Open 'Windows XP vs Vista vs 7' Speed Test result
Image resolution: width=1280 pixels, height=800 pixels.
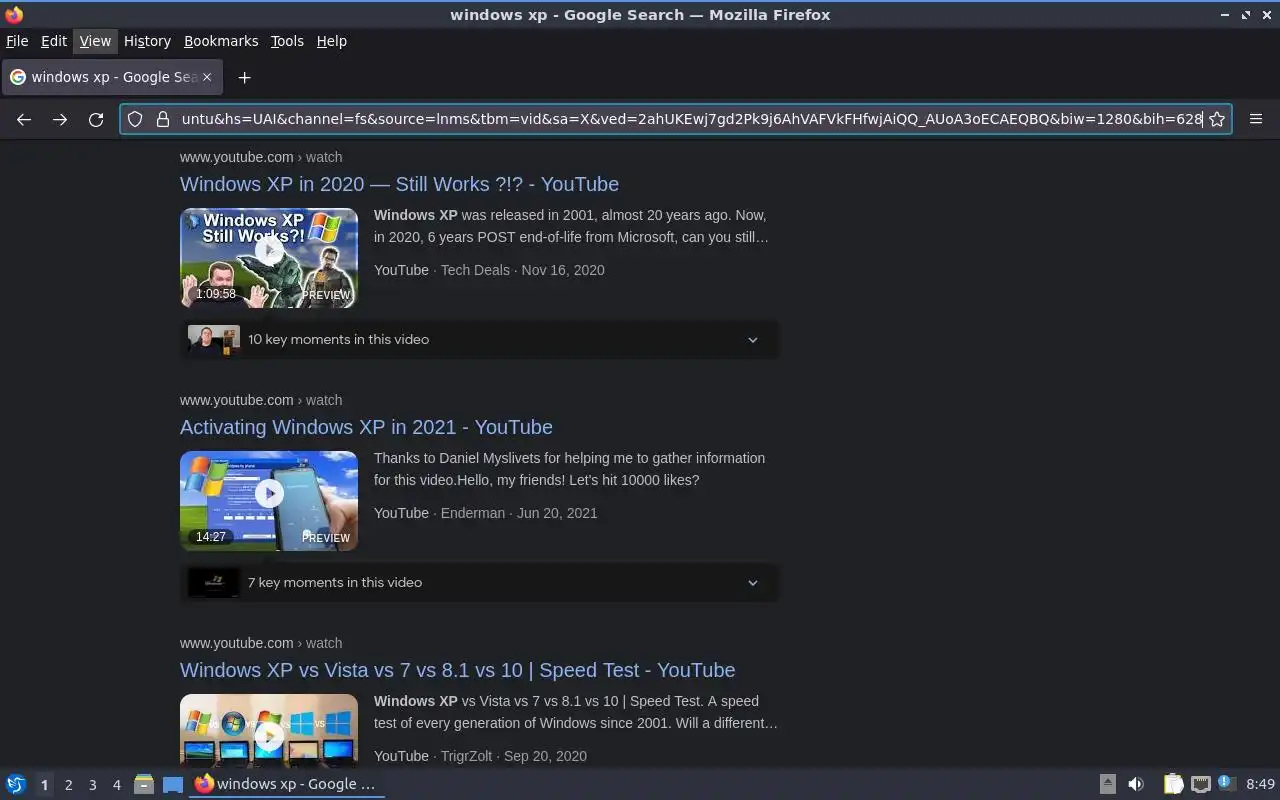click(x=457, y=670)
